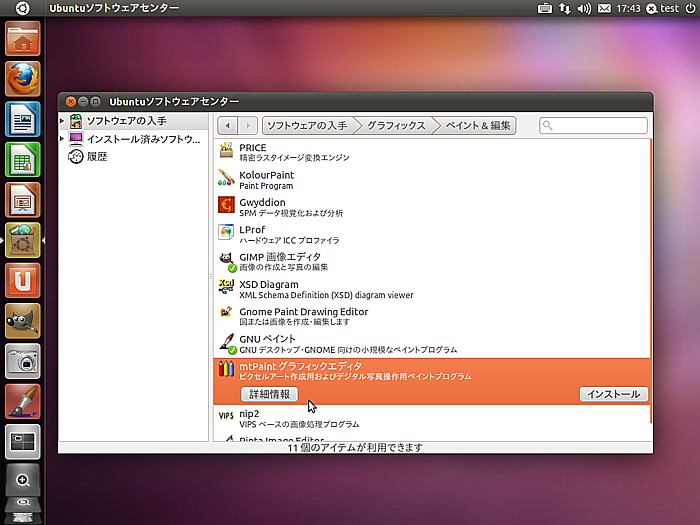700x525 pixels.
Task: Click the ペイント & 編集 breadcrumb
Action: [478, 125]
